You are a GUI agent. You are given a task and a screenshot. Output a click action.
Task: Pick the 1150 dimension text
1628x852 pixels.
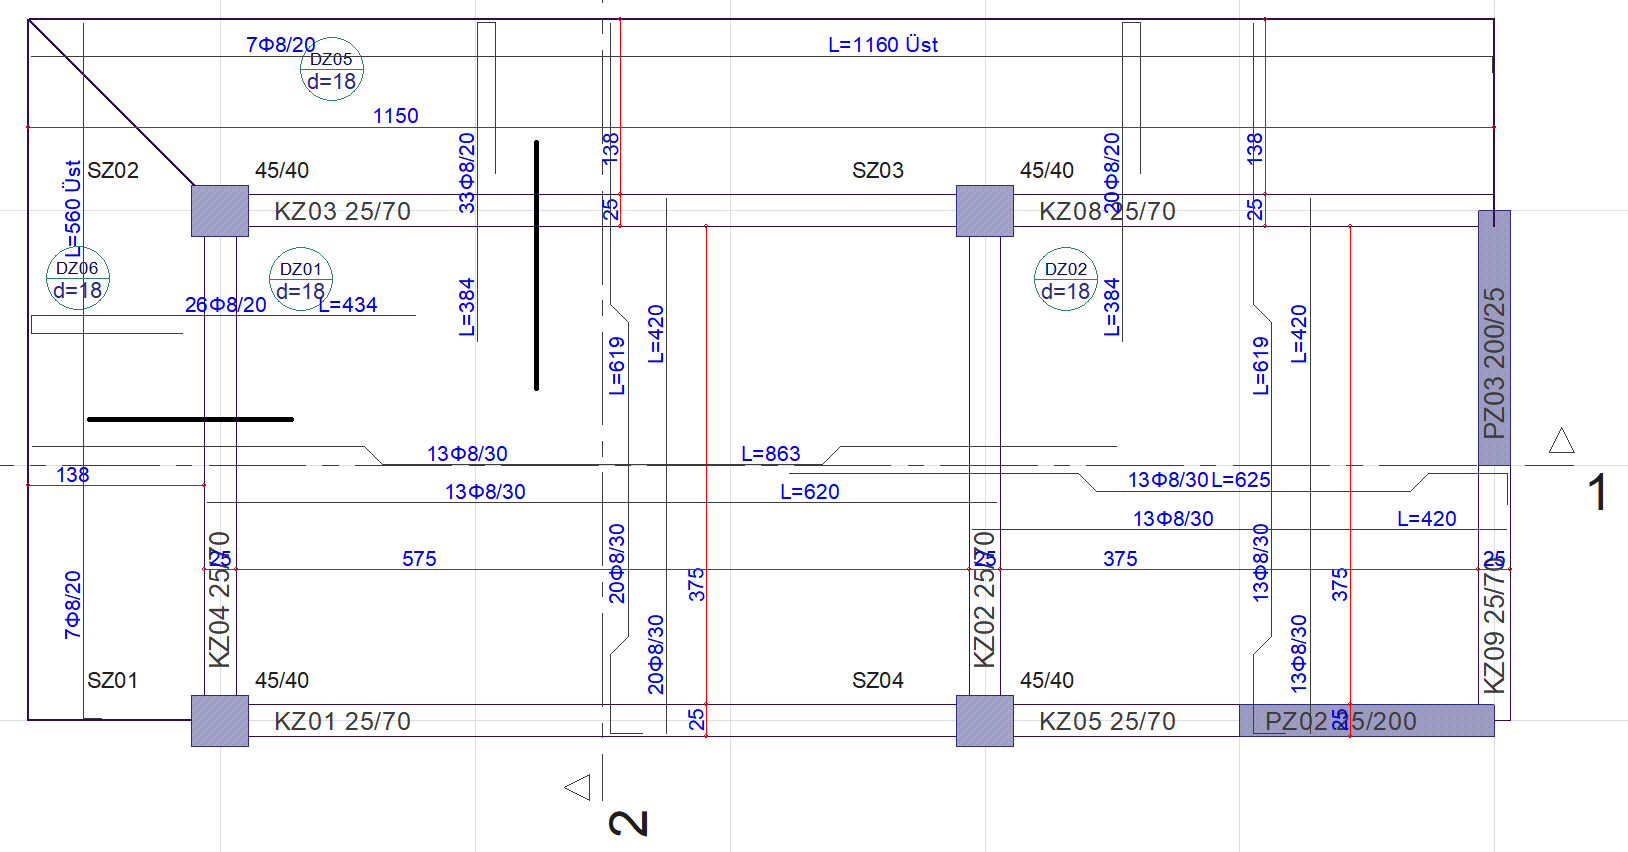click(396, 116)
